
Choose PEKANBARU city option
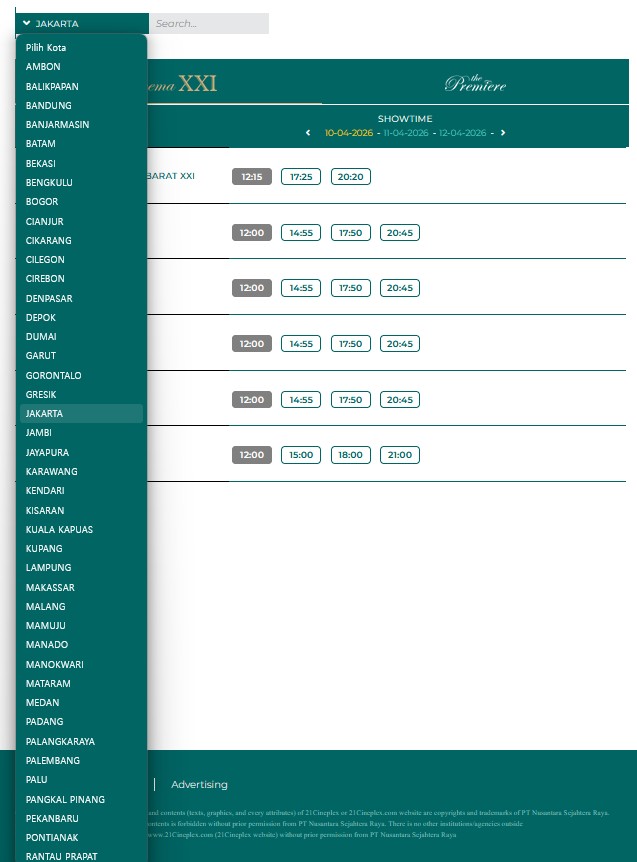(81, 818)
